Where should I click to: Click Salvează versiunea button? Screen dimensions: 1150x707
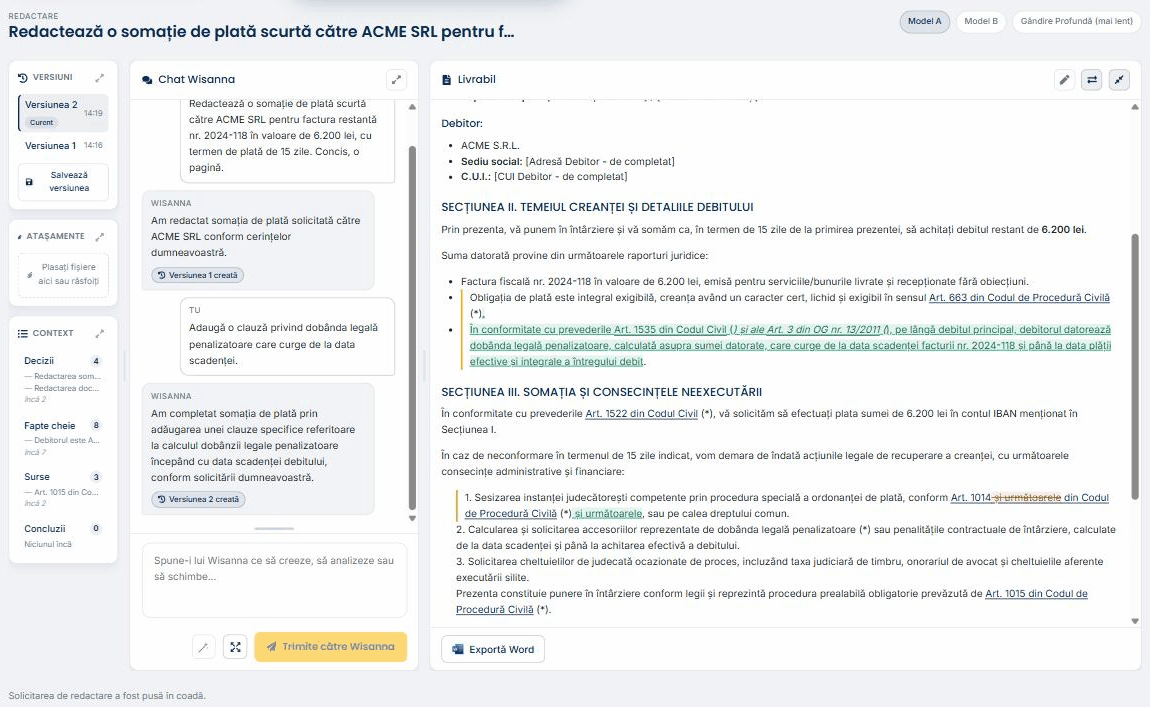tap(63, 181)
